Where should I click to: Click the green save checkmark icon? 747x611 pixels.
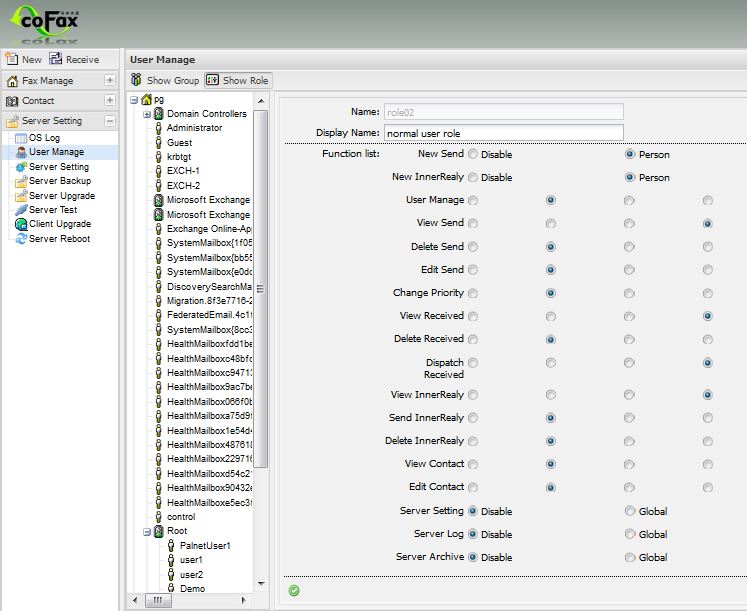(x=294, y=591)
